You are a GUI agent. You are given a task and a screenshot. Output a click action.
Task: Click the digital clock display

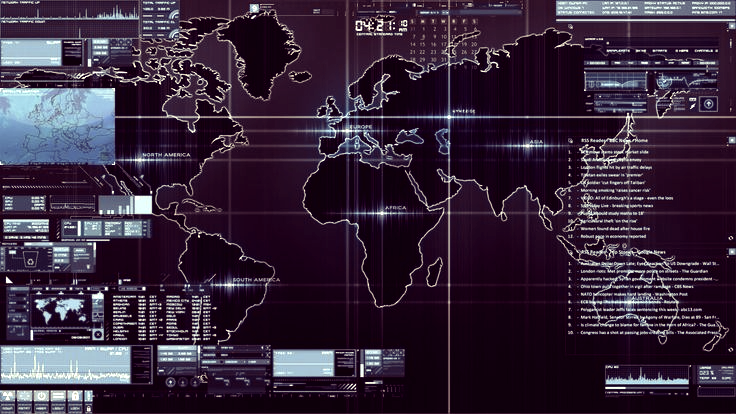(379, 24)
